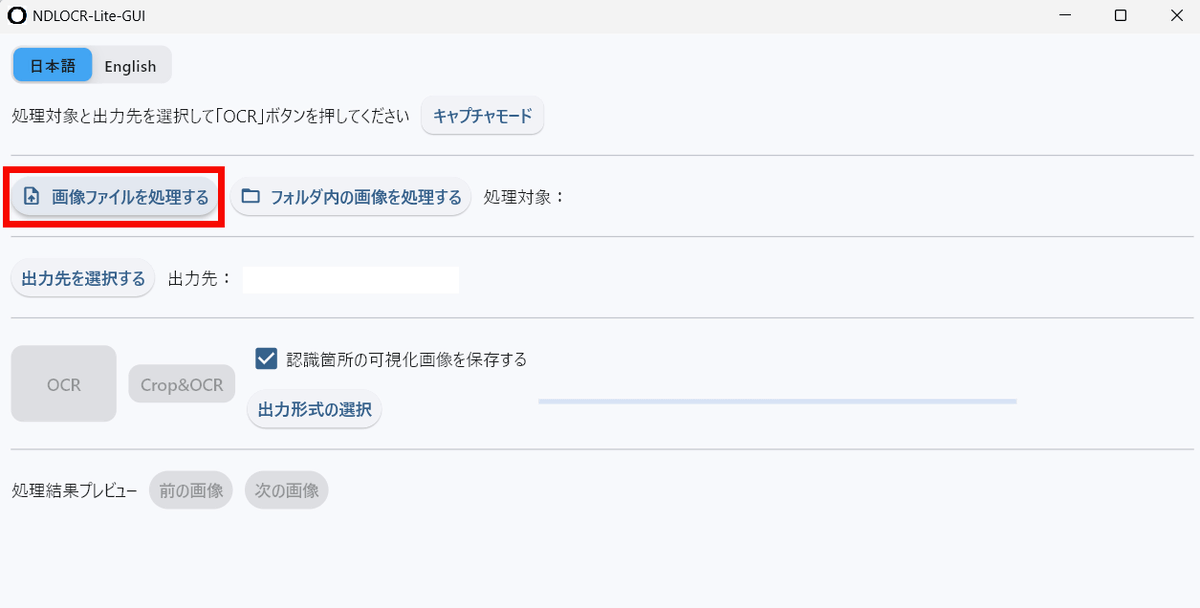Click the OCR progress bar
This screenshot has width=1200, height=608.
point(777,401)
